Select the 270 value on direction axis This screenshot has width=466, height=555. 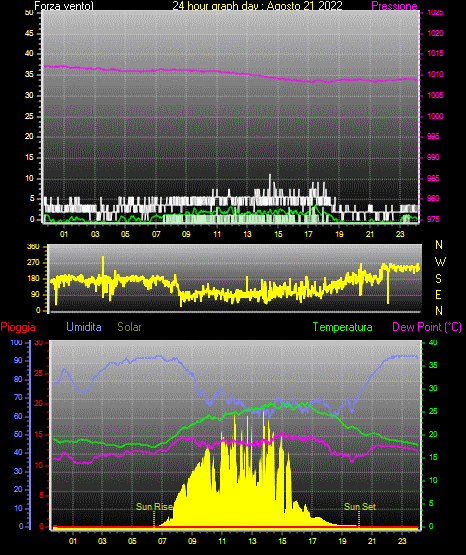coord(33,263)
